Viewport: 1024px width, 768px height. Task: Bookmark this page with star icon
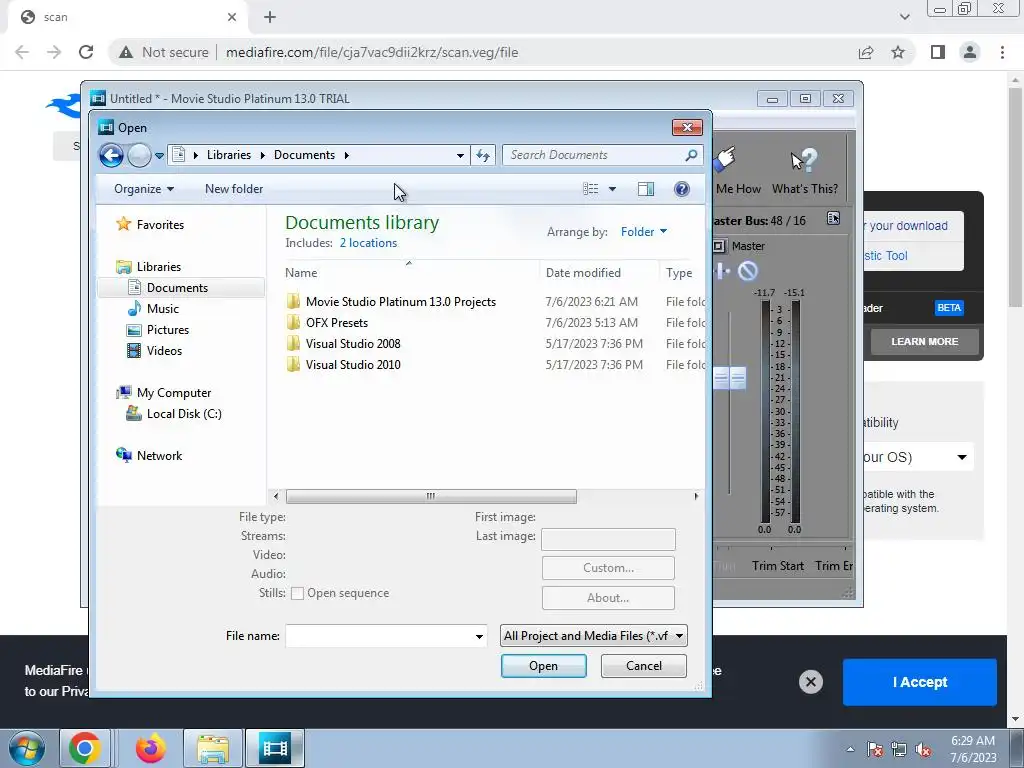[x=898, y=52]
